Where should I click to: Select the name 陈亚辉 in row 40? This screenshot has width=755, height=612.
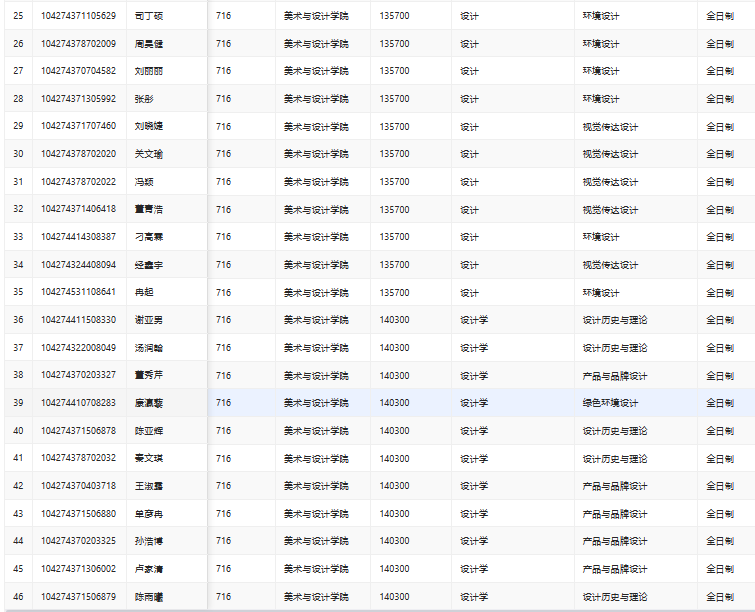[149, 431]
